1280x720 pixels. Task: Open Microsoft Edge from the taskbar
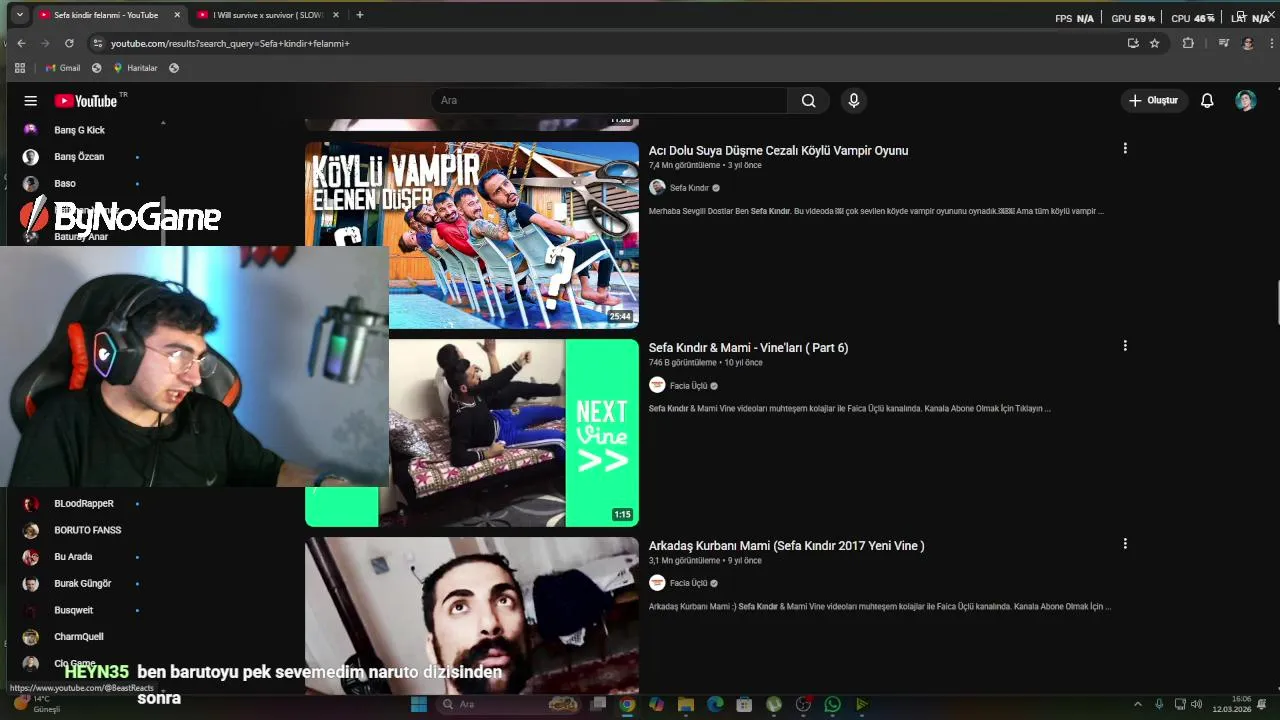pos(715,704)
